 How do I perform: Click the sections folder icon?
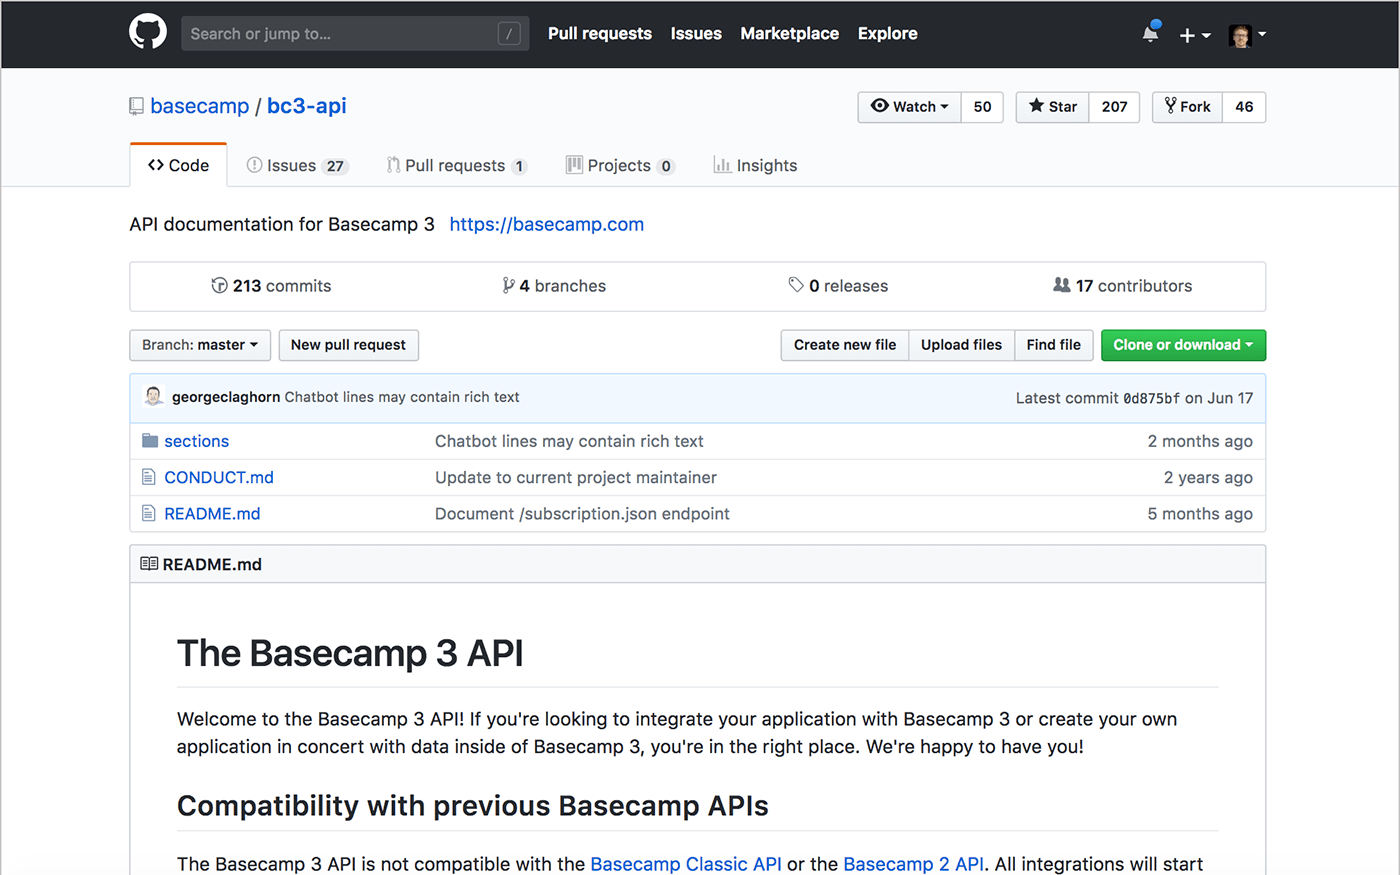pyautogui.click(x=150, y=441)
